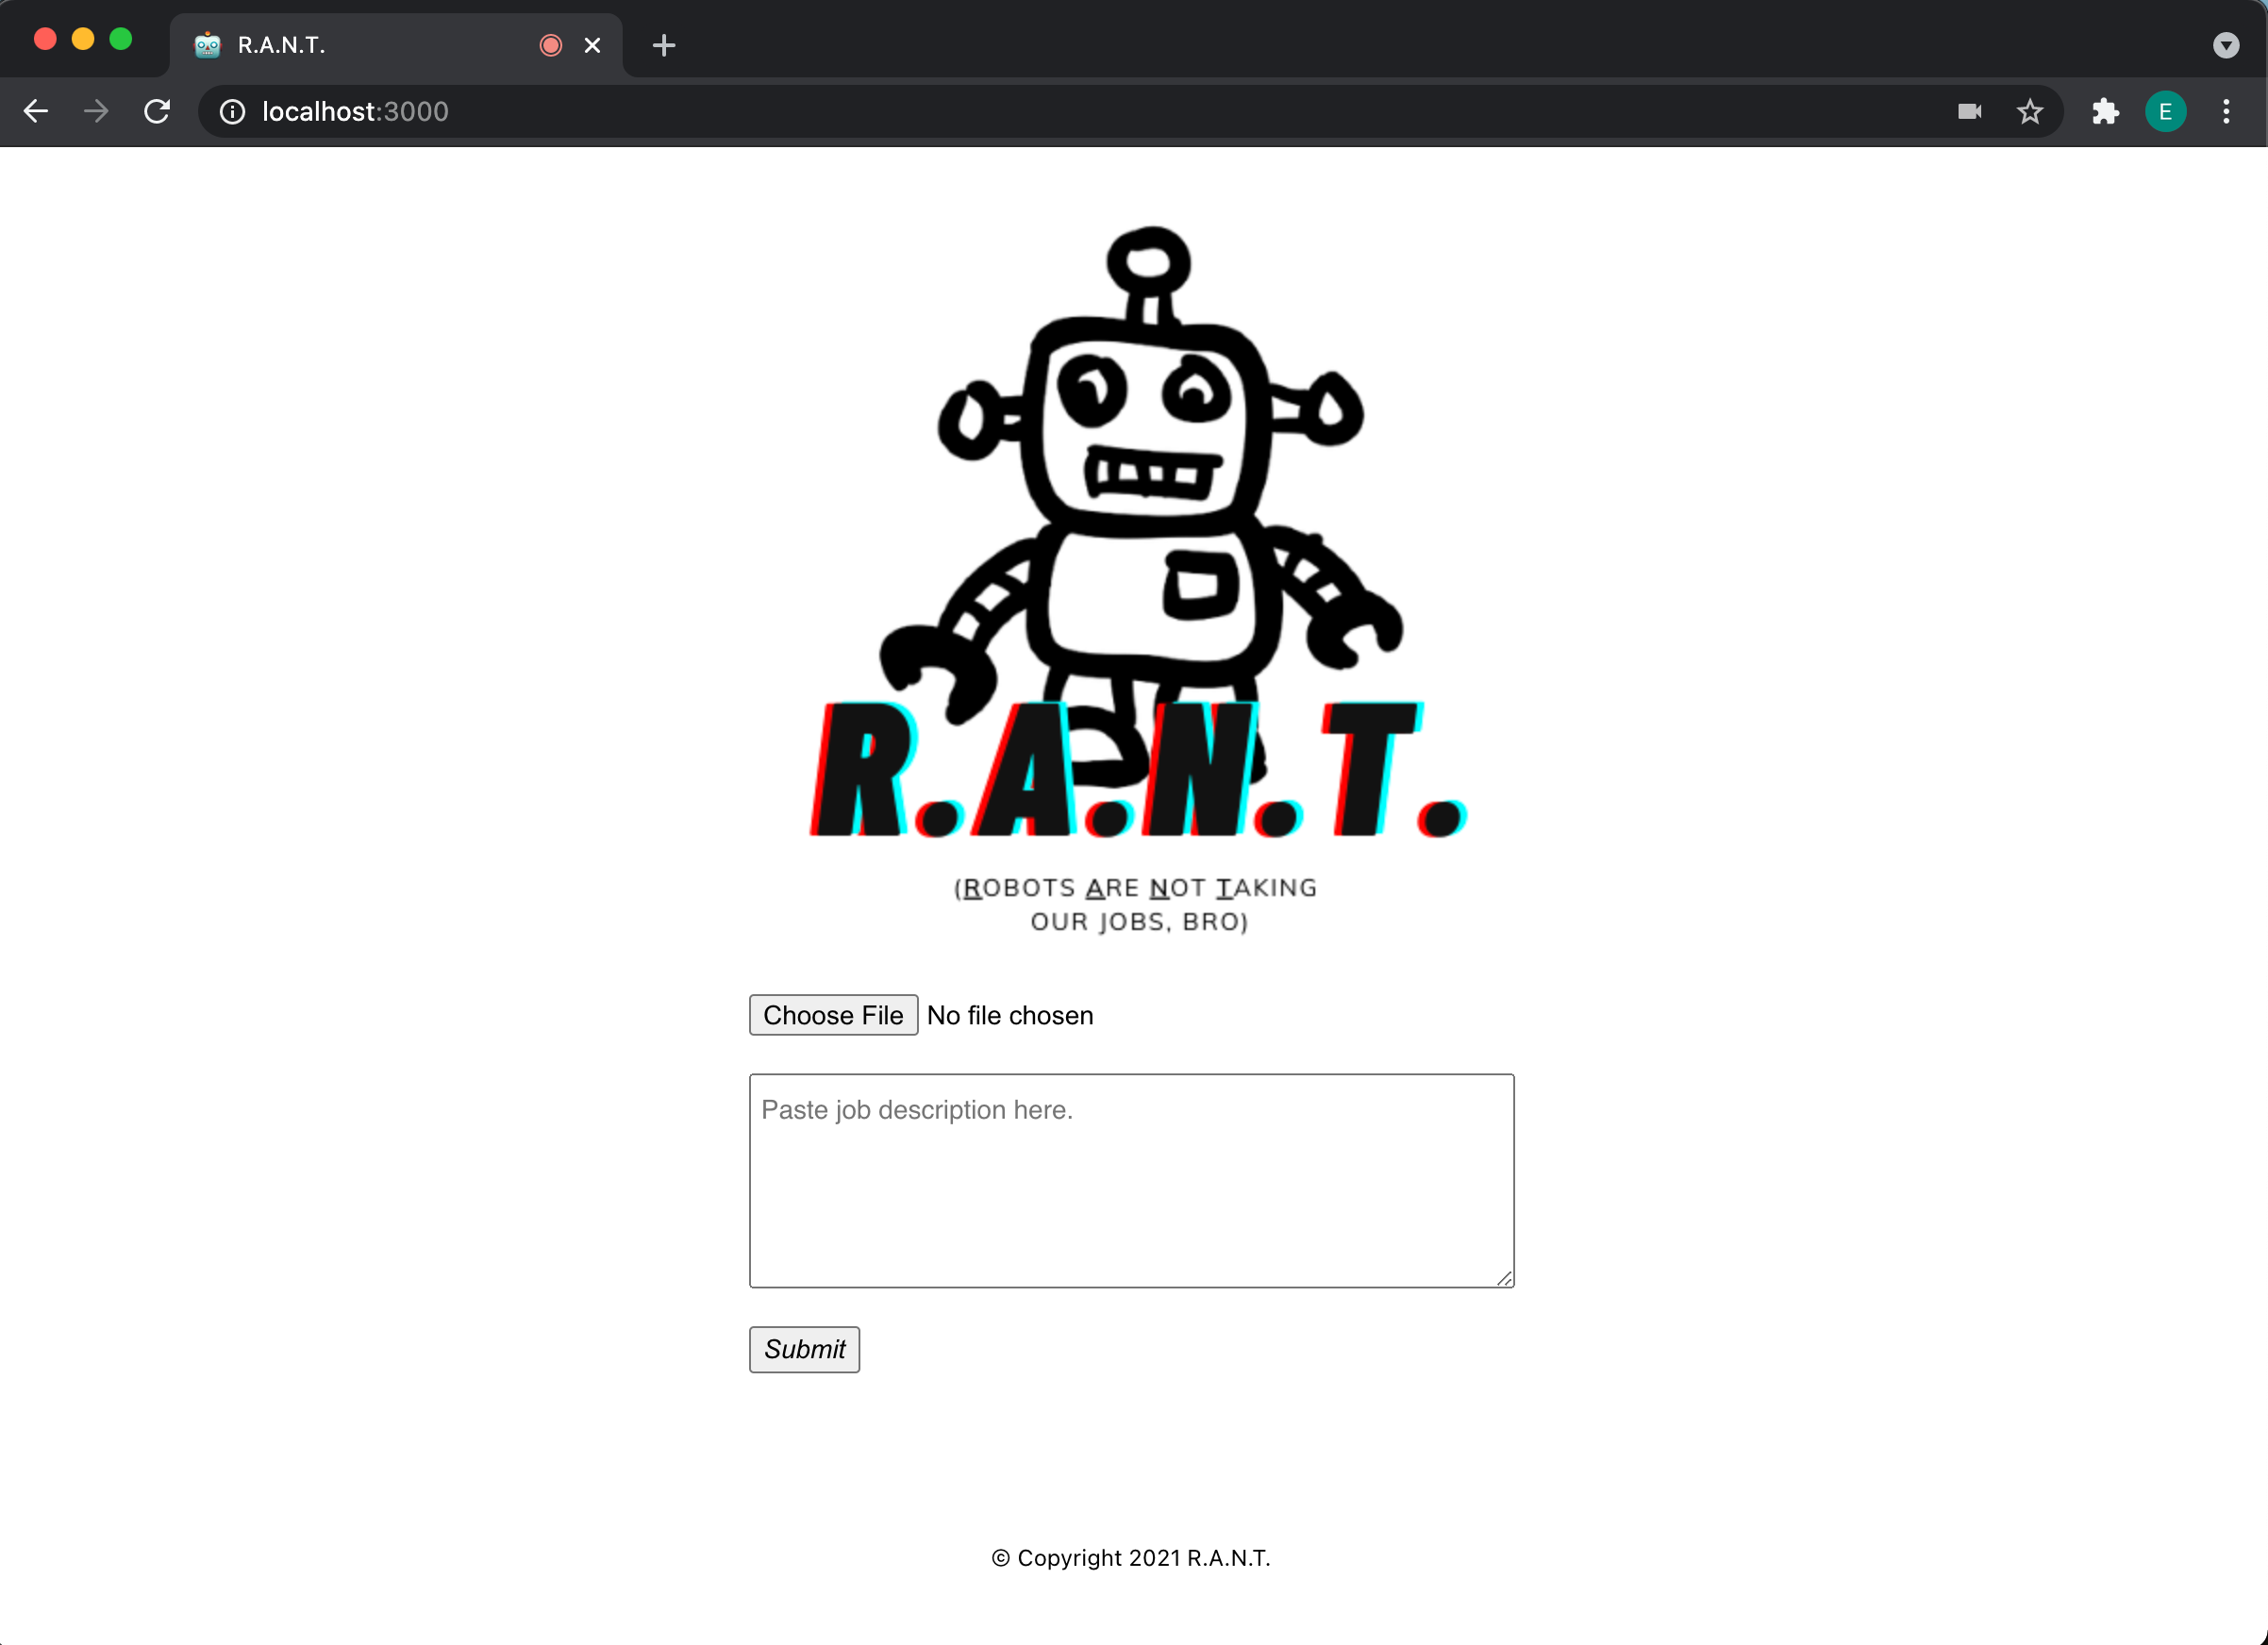Bookmark this page with star icon
The width and height of the screenshot is (2268, 1645).
pyautogui.click(x=2029, y=111)
